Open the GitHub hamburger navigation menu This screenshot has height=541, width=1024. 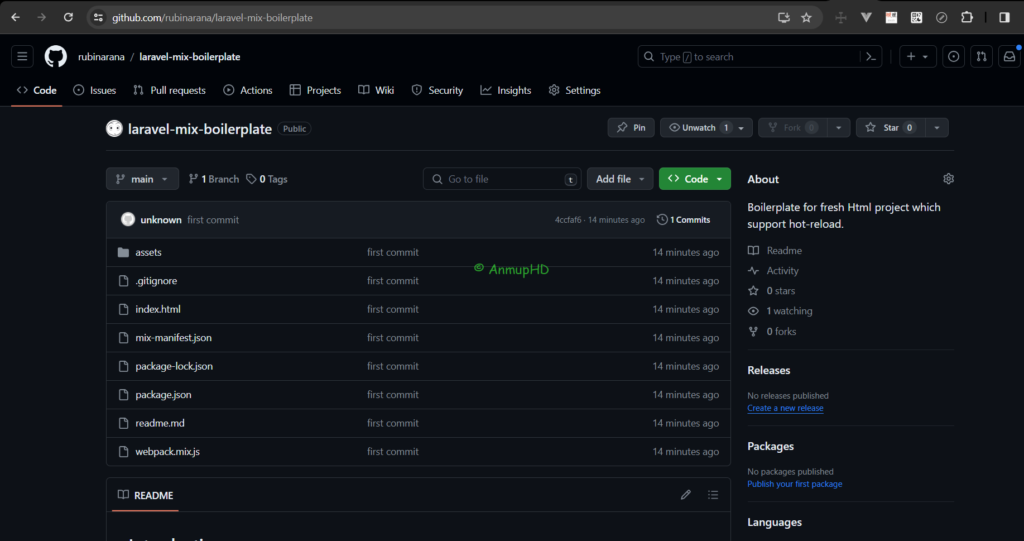click(23, 57)
